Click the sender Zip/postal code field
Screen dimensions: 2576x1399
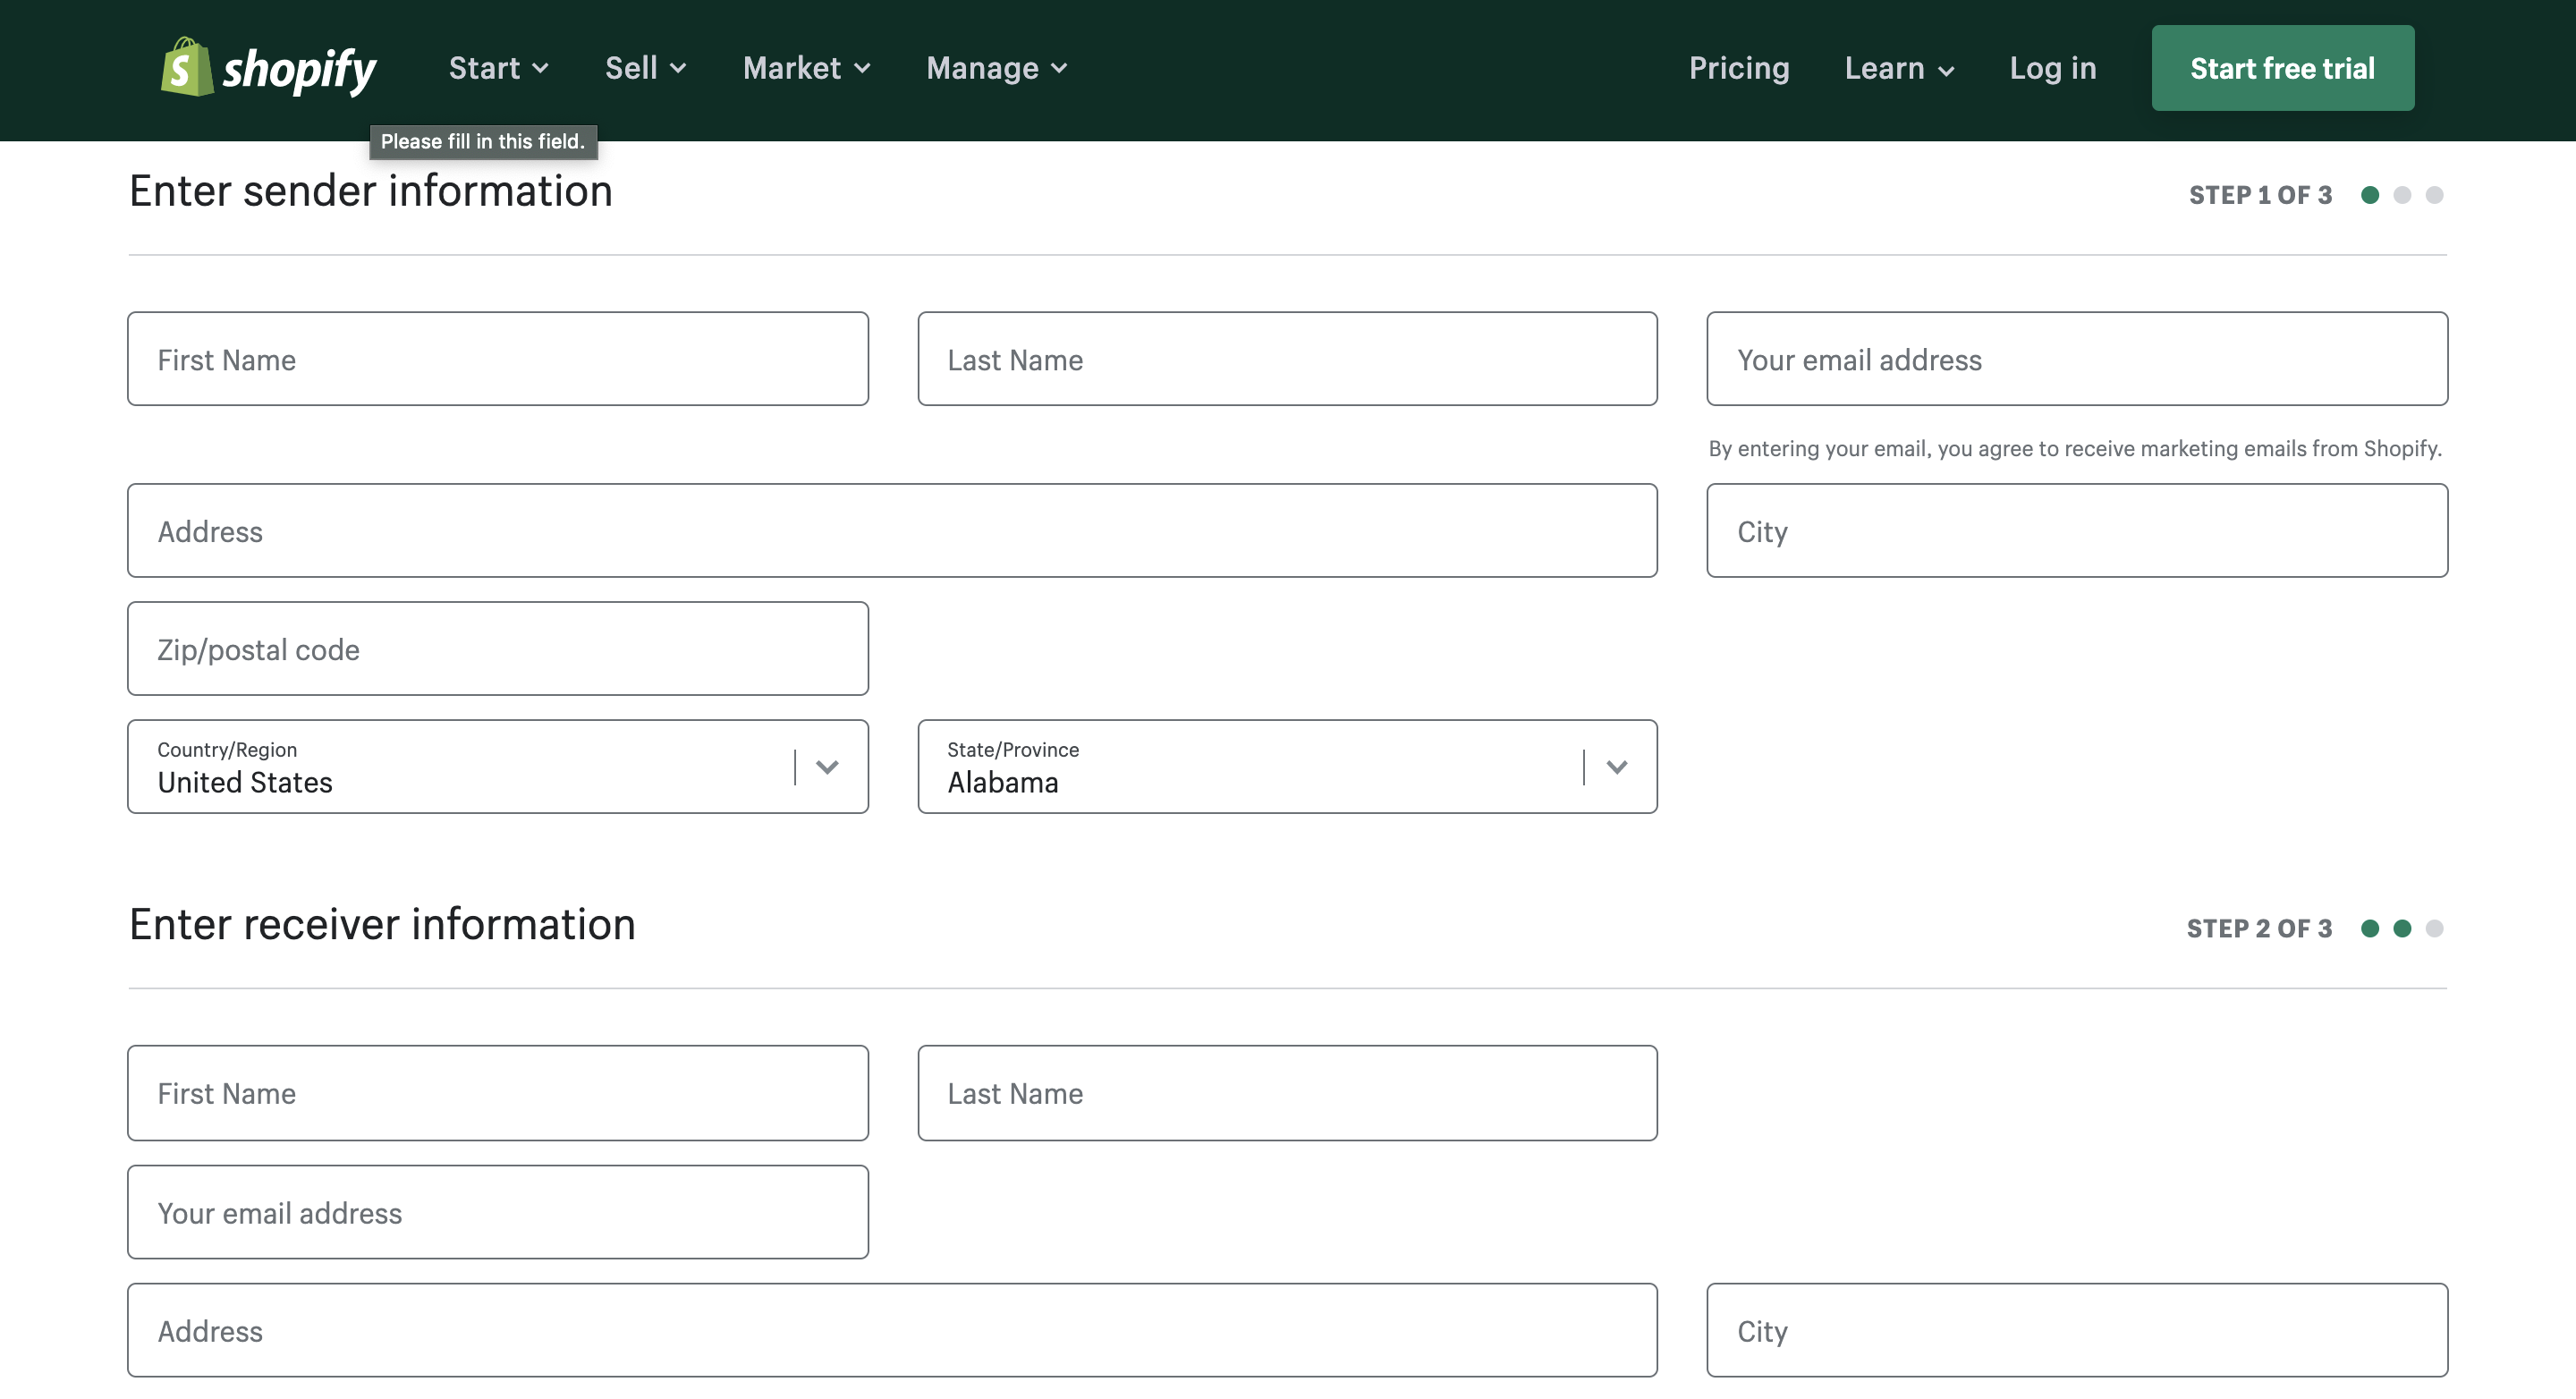coord(497,649)
